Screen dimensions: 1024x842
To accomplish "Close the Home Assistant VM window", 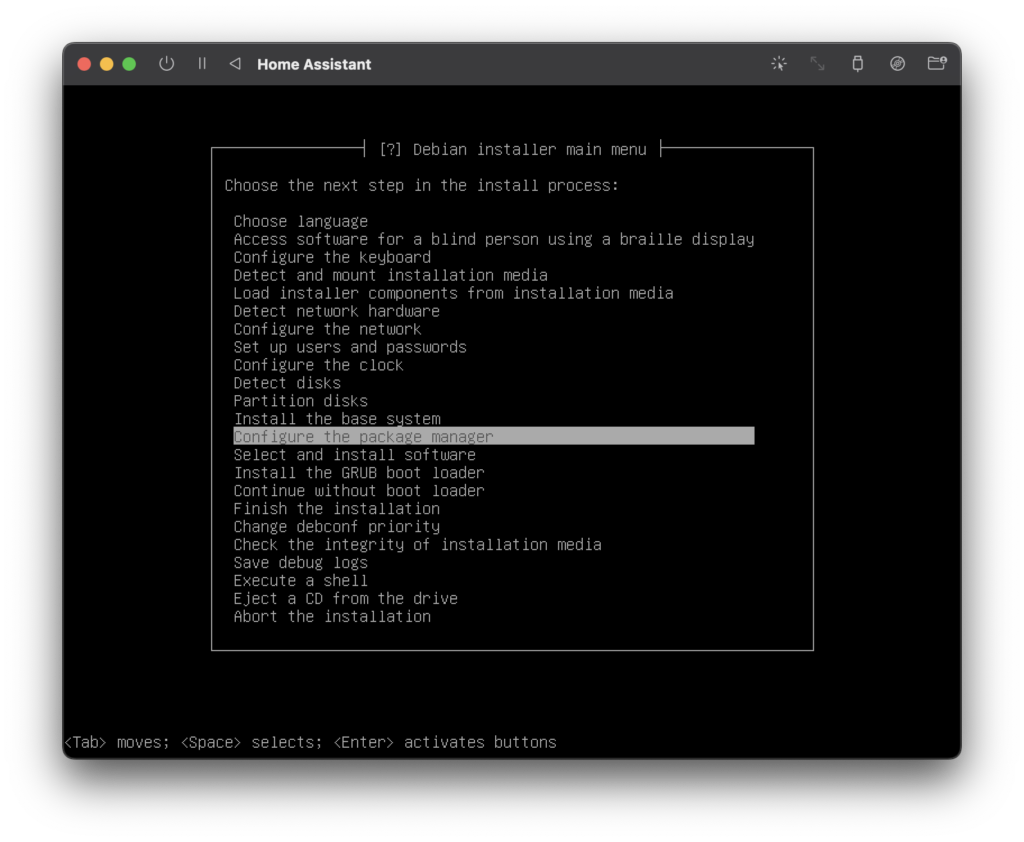I will click(x=84, y=64).
